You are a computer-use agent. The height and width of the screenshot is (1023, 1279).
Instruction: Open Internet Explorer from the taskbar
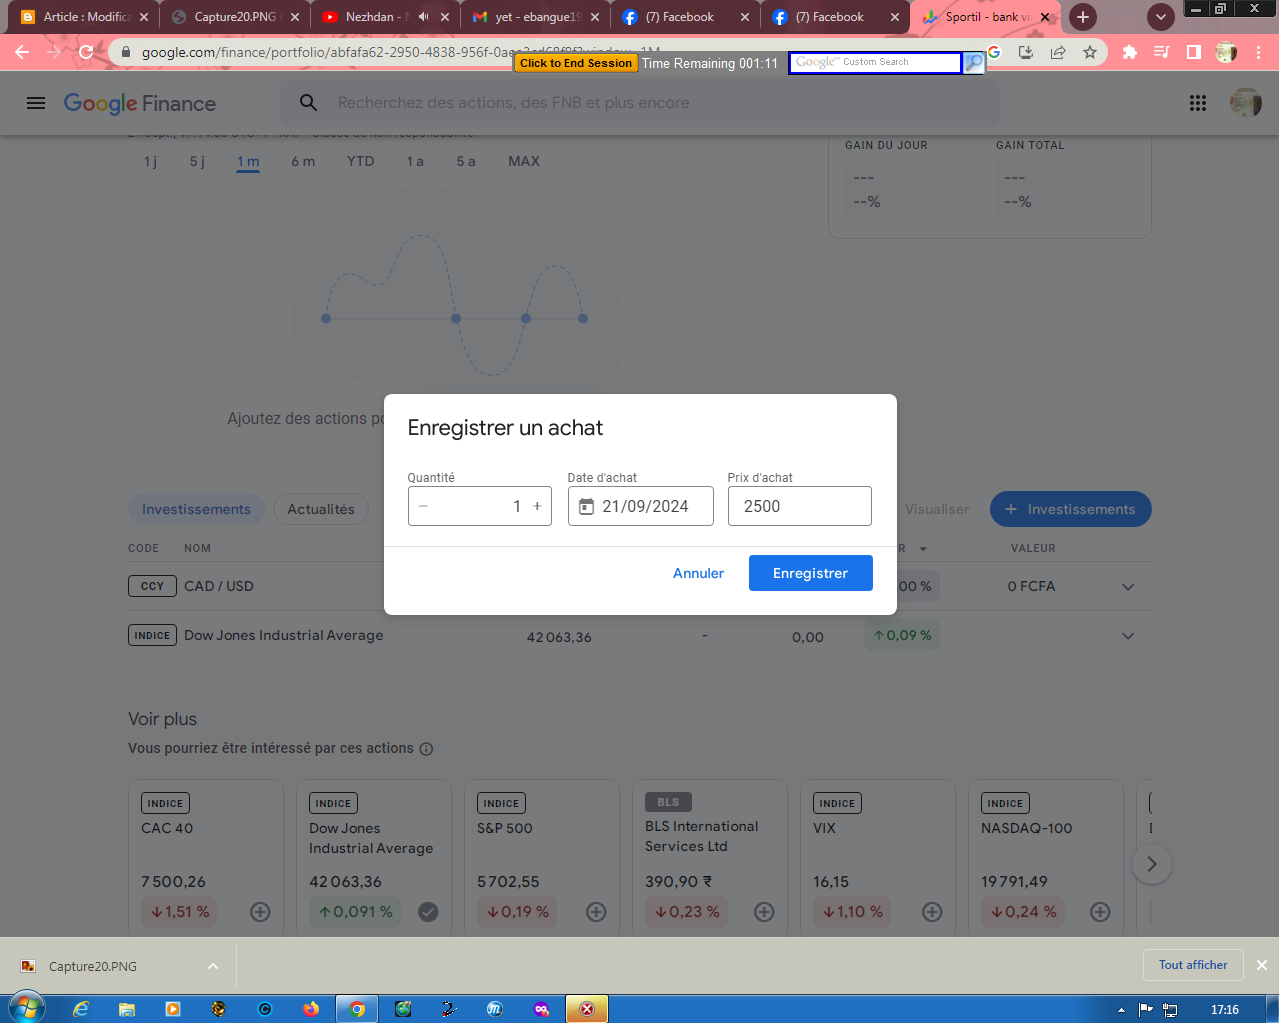click(81, 1009)
